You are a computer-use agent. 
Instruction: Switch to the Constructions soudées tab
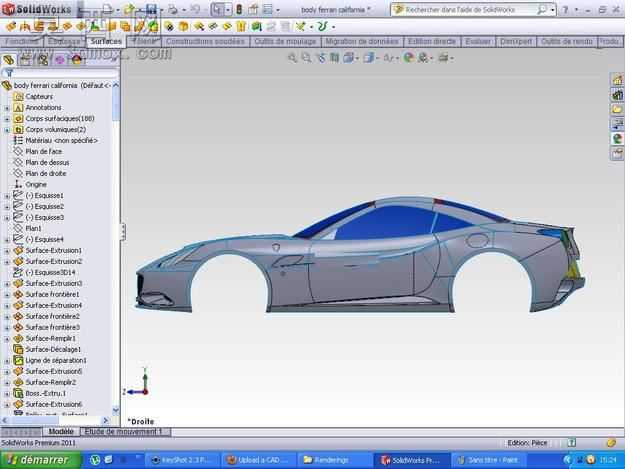pyautogui.click(x=205, y=41)
